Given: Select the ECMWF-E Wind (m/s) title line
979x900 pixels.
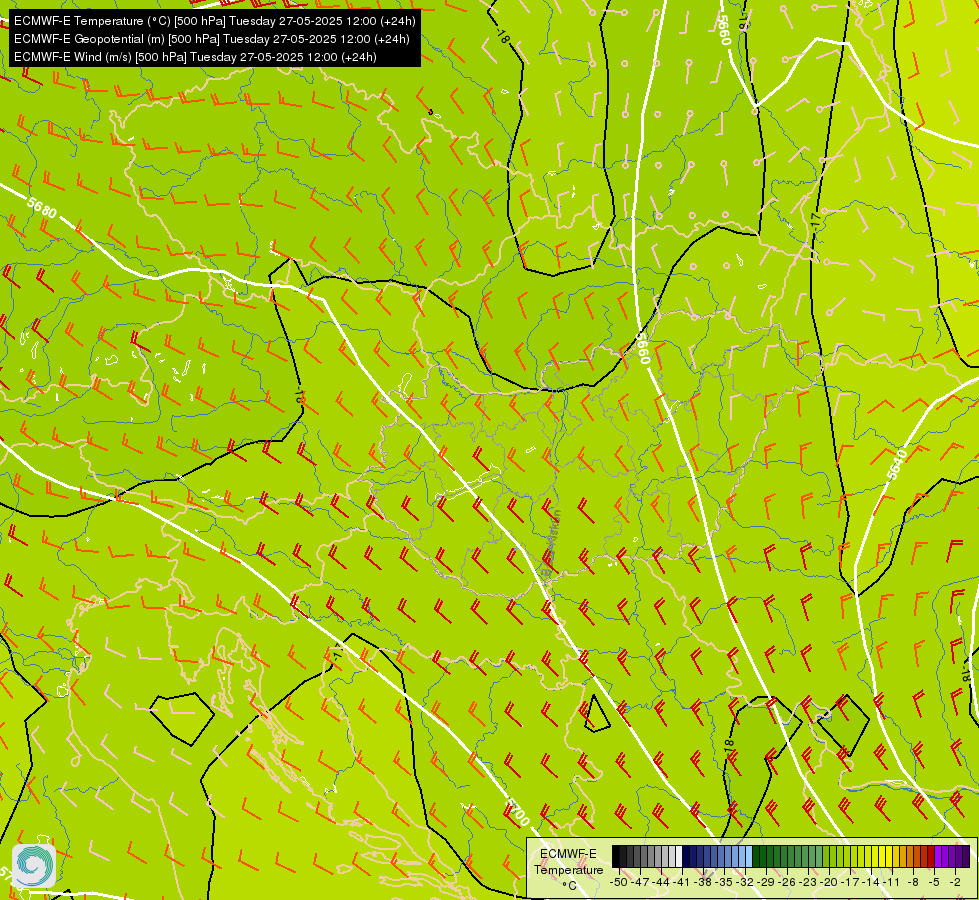Looking at the screenshot, I should pyautogui.click(x=195, y=57).
